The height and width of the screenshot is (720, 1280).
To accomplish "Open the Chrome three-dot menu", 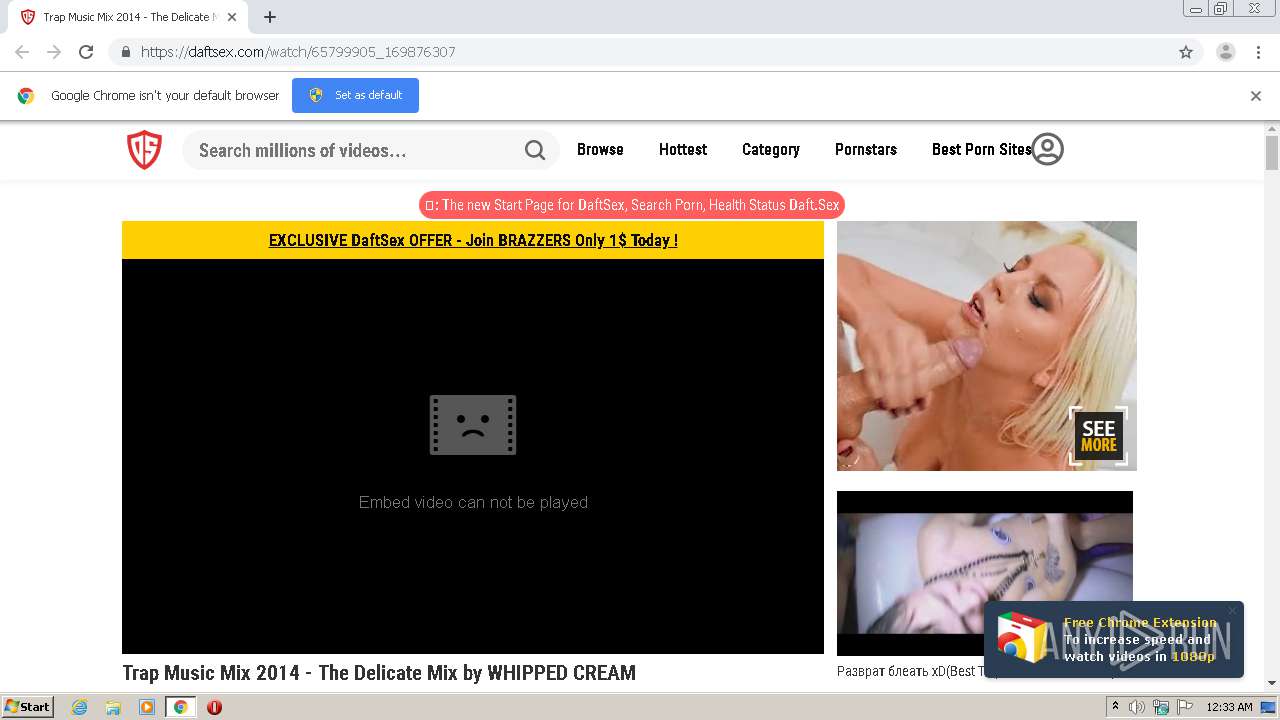I will click(x=1258, y=52).
